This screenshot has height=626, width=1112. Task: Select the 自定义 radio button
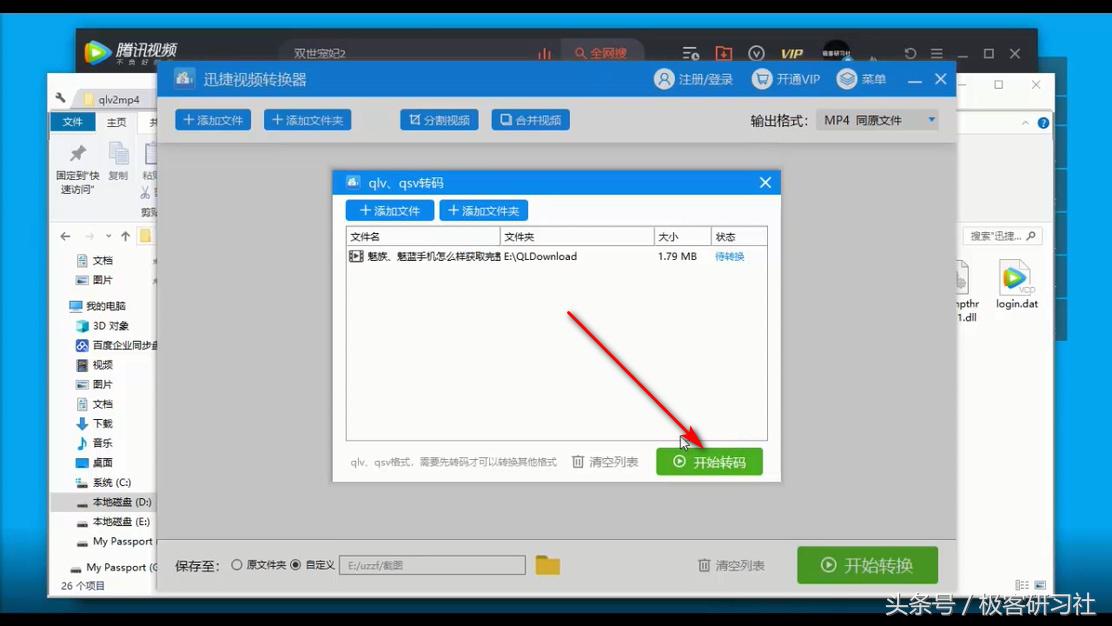[296, 565]
